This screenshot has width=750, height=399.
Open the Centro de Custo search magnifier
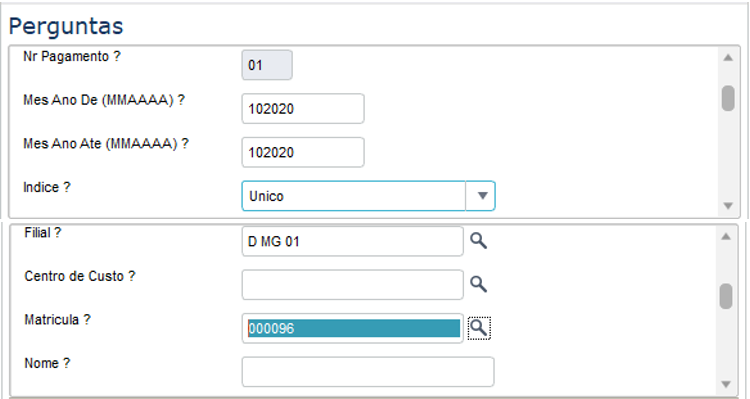(x=478, y=284)
